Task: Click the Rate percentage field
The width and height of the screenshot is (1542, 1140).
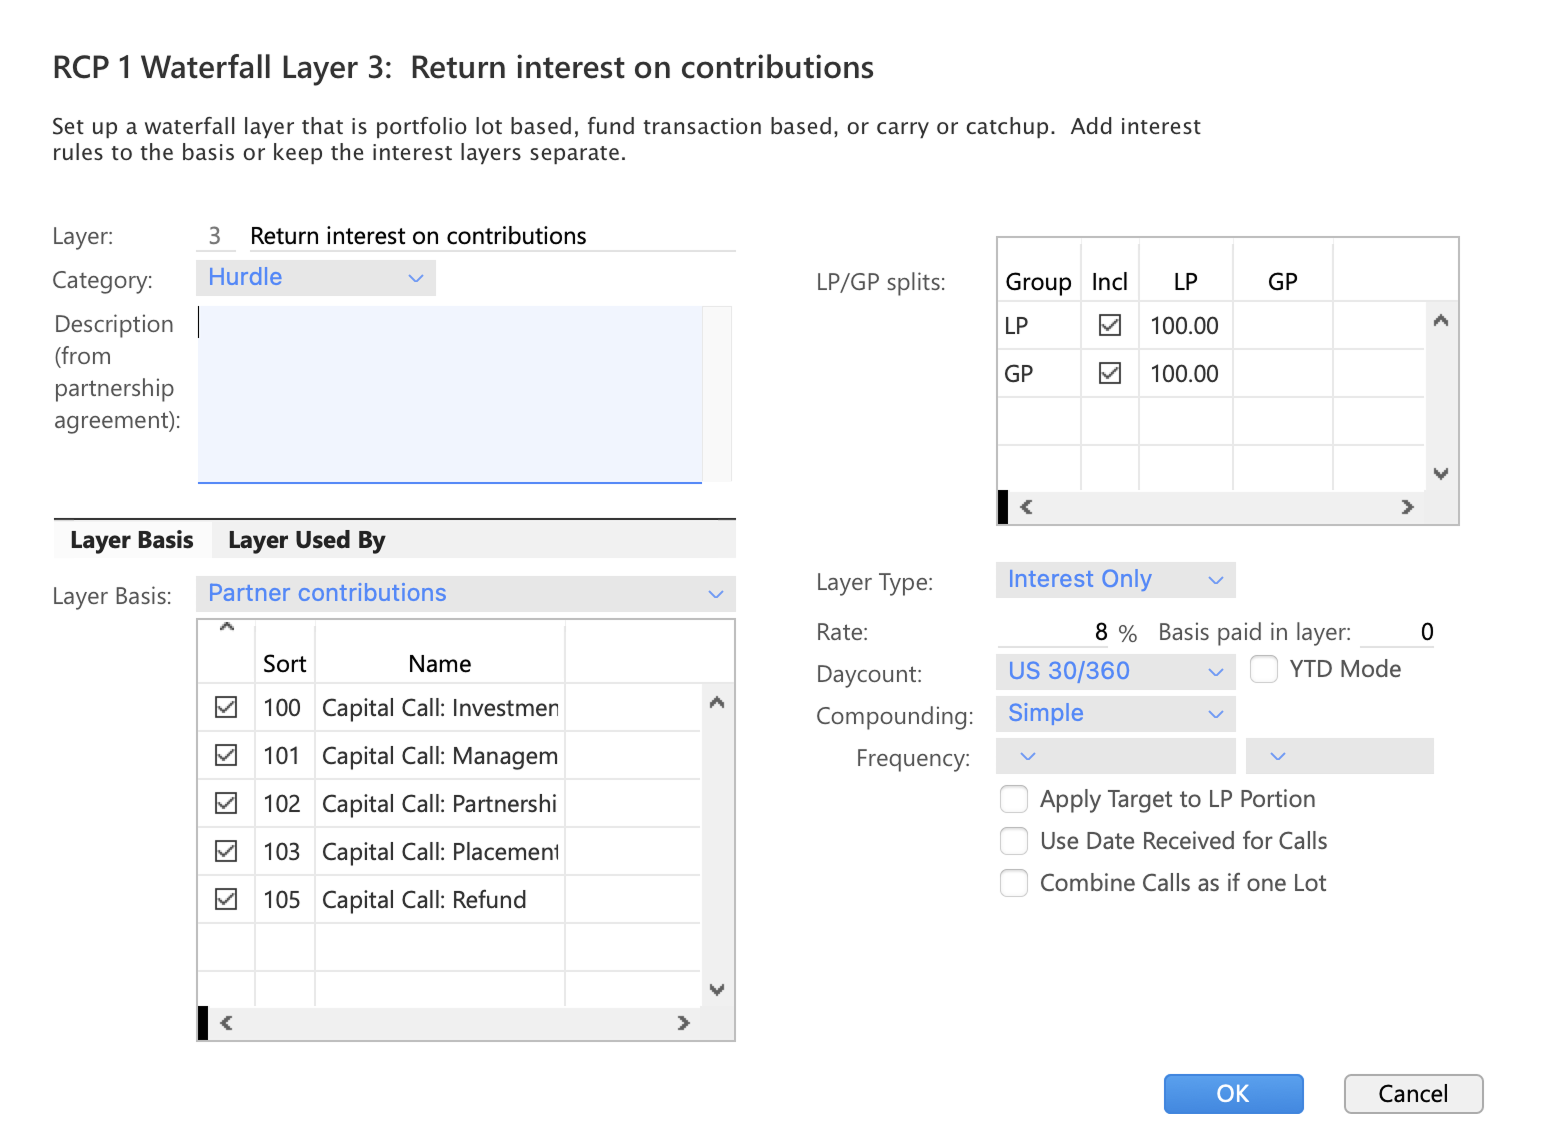Action: point(1054,632)
